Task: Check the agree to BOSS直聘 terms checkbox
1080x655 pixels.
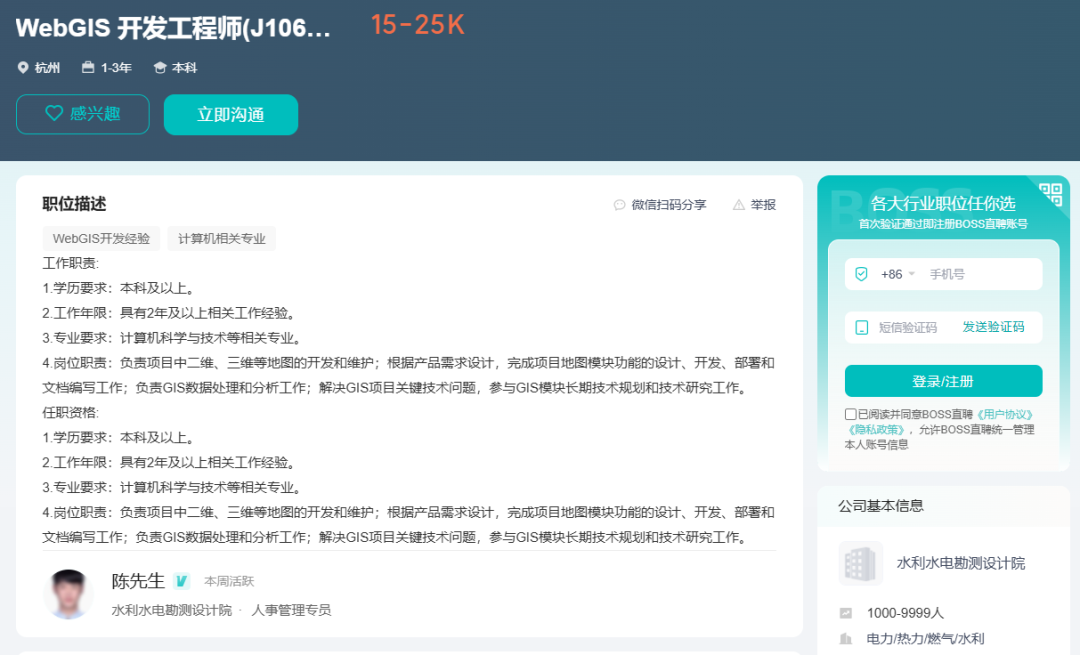Action: point(851,414)
